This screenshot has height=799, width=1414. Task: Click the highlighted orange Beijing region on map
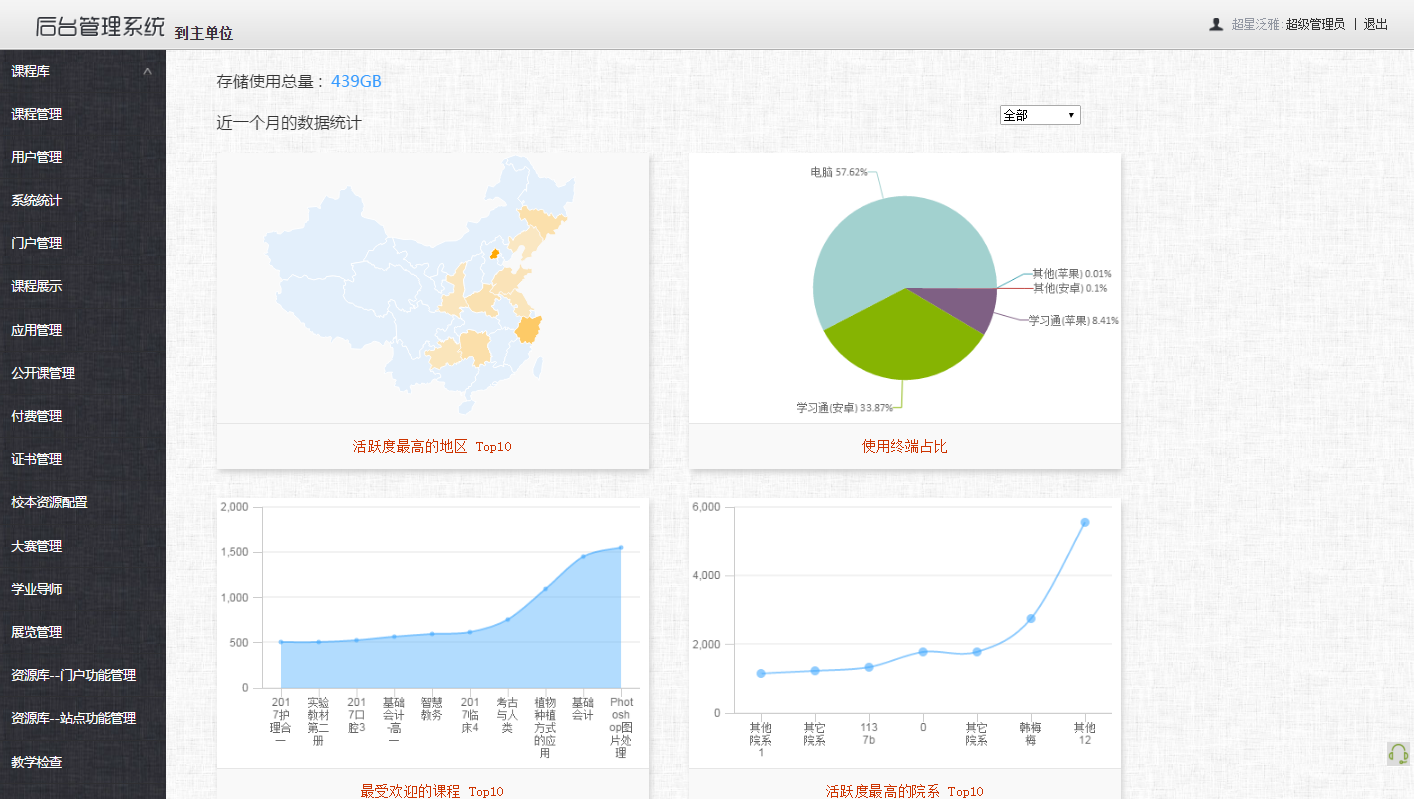click(x=494, y=254)
